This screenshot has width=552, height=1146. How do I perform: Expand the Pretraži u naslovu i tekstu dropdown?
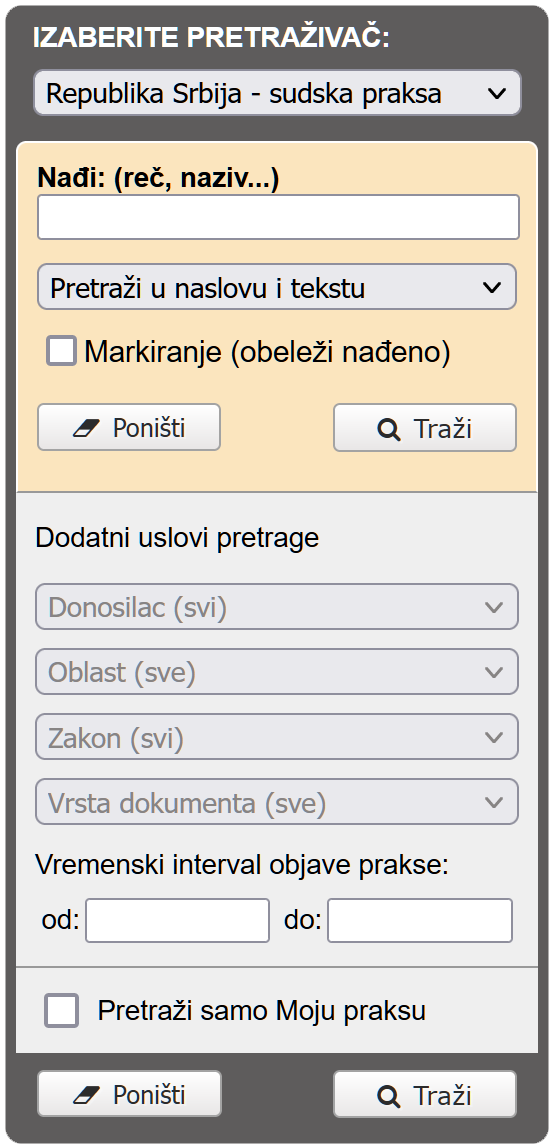coord(276,287)
